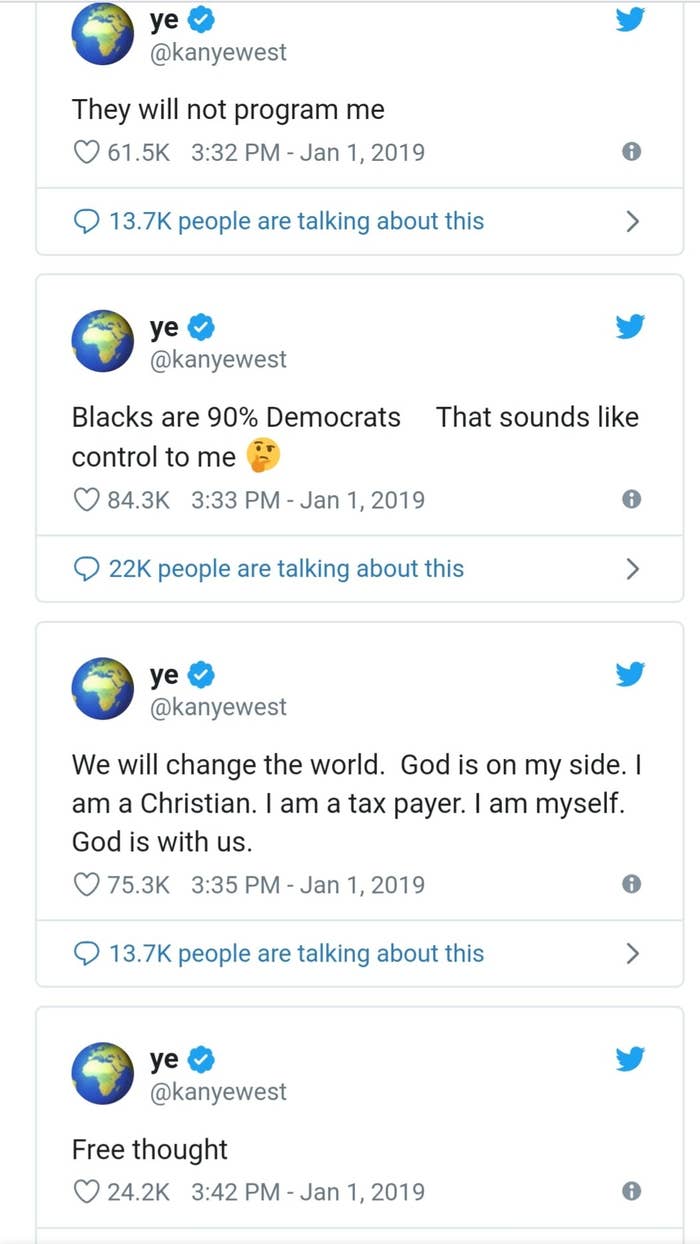Like the "Free thought" tweet

pyautogui.click(x=88, y=1191)
